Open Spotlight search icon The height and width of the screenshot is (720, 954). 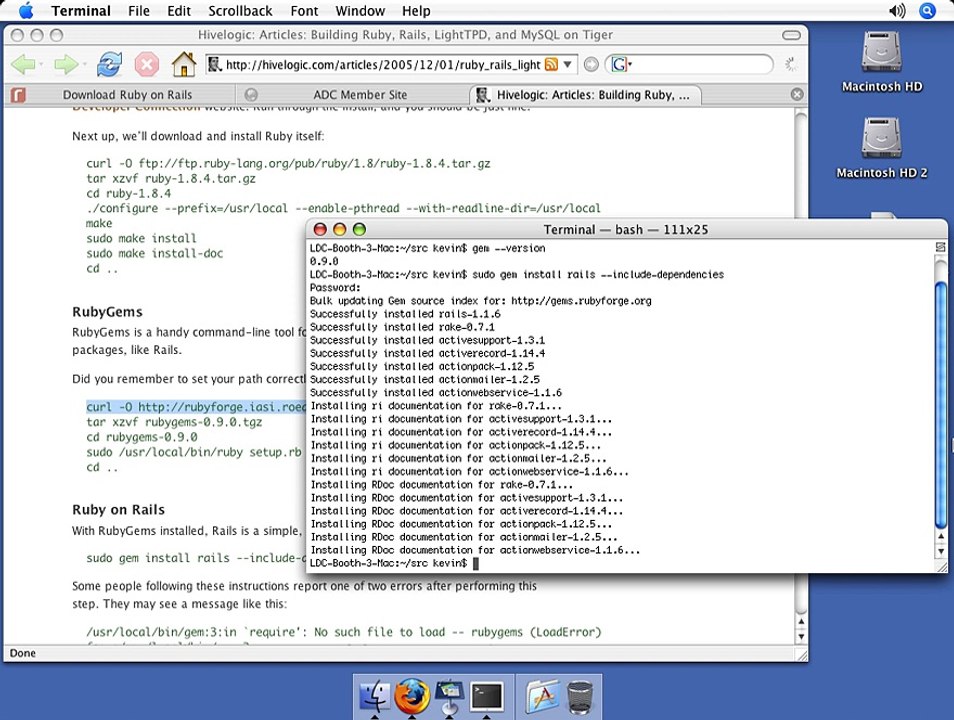click(x=927, y=11)
